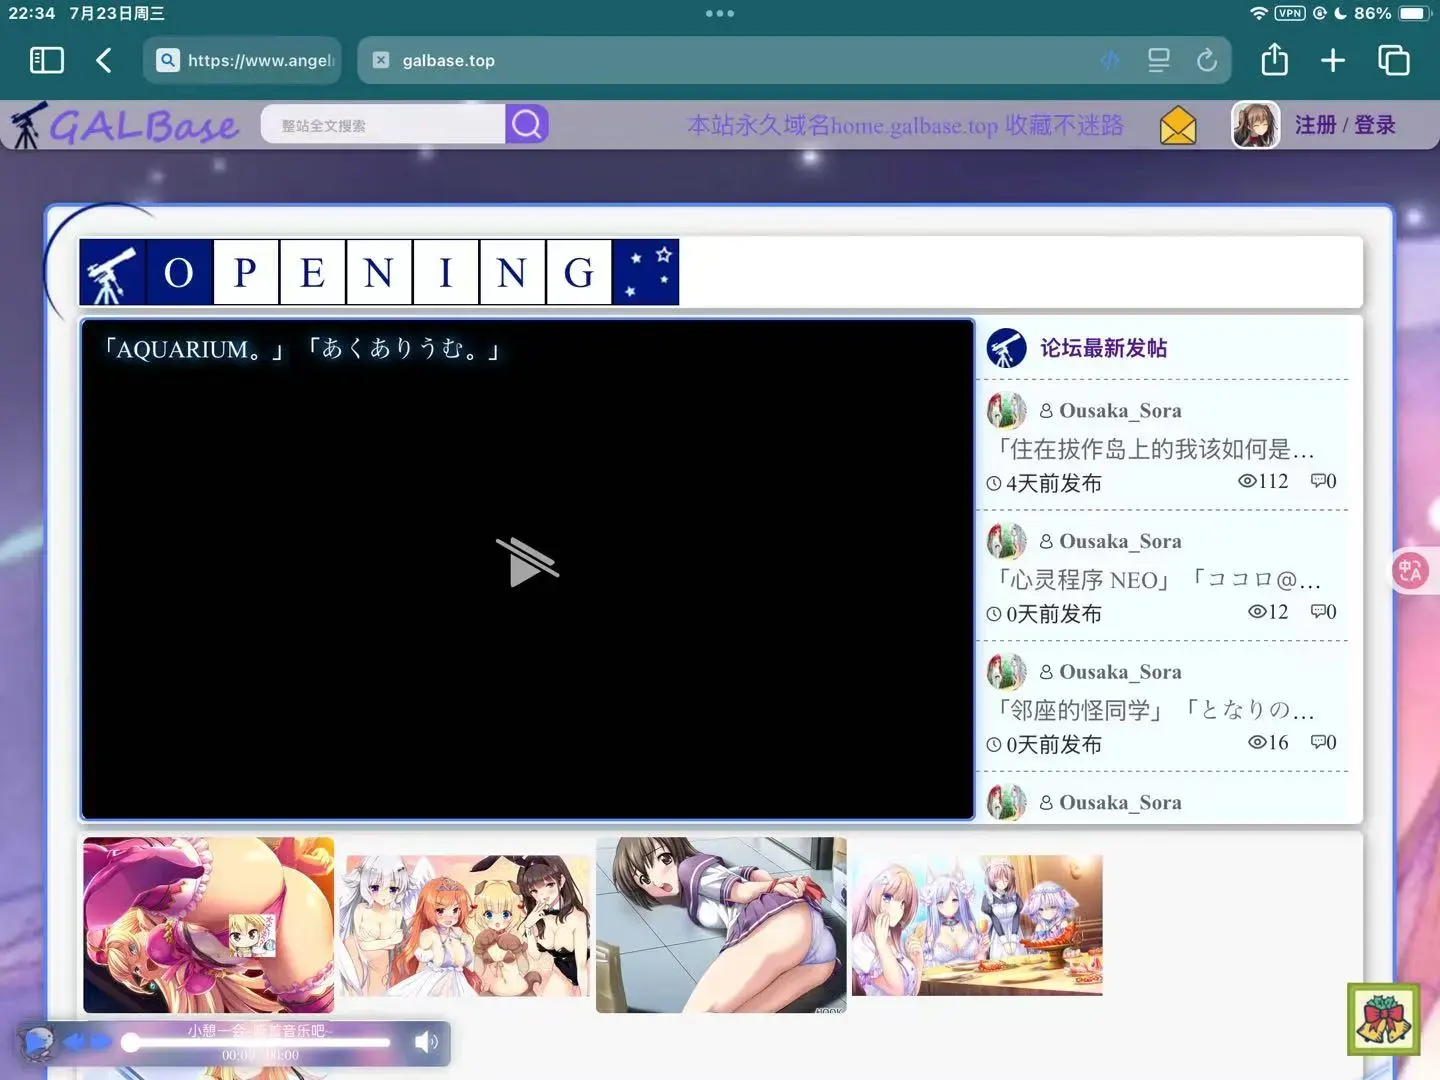Open the envelope messages icon
This screenshot has width=1440, height=1080.
point(1178,125)
